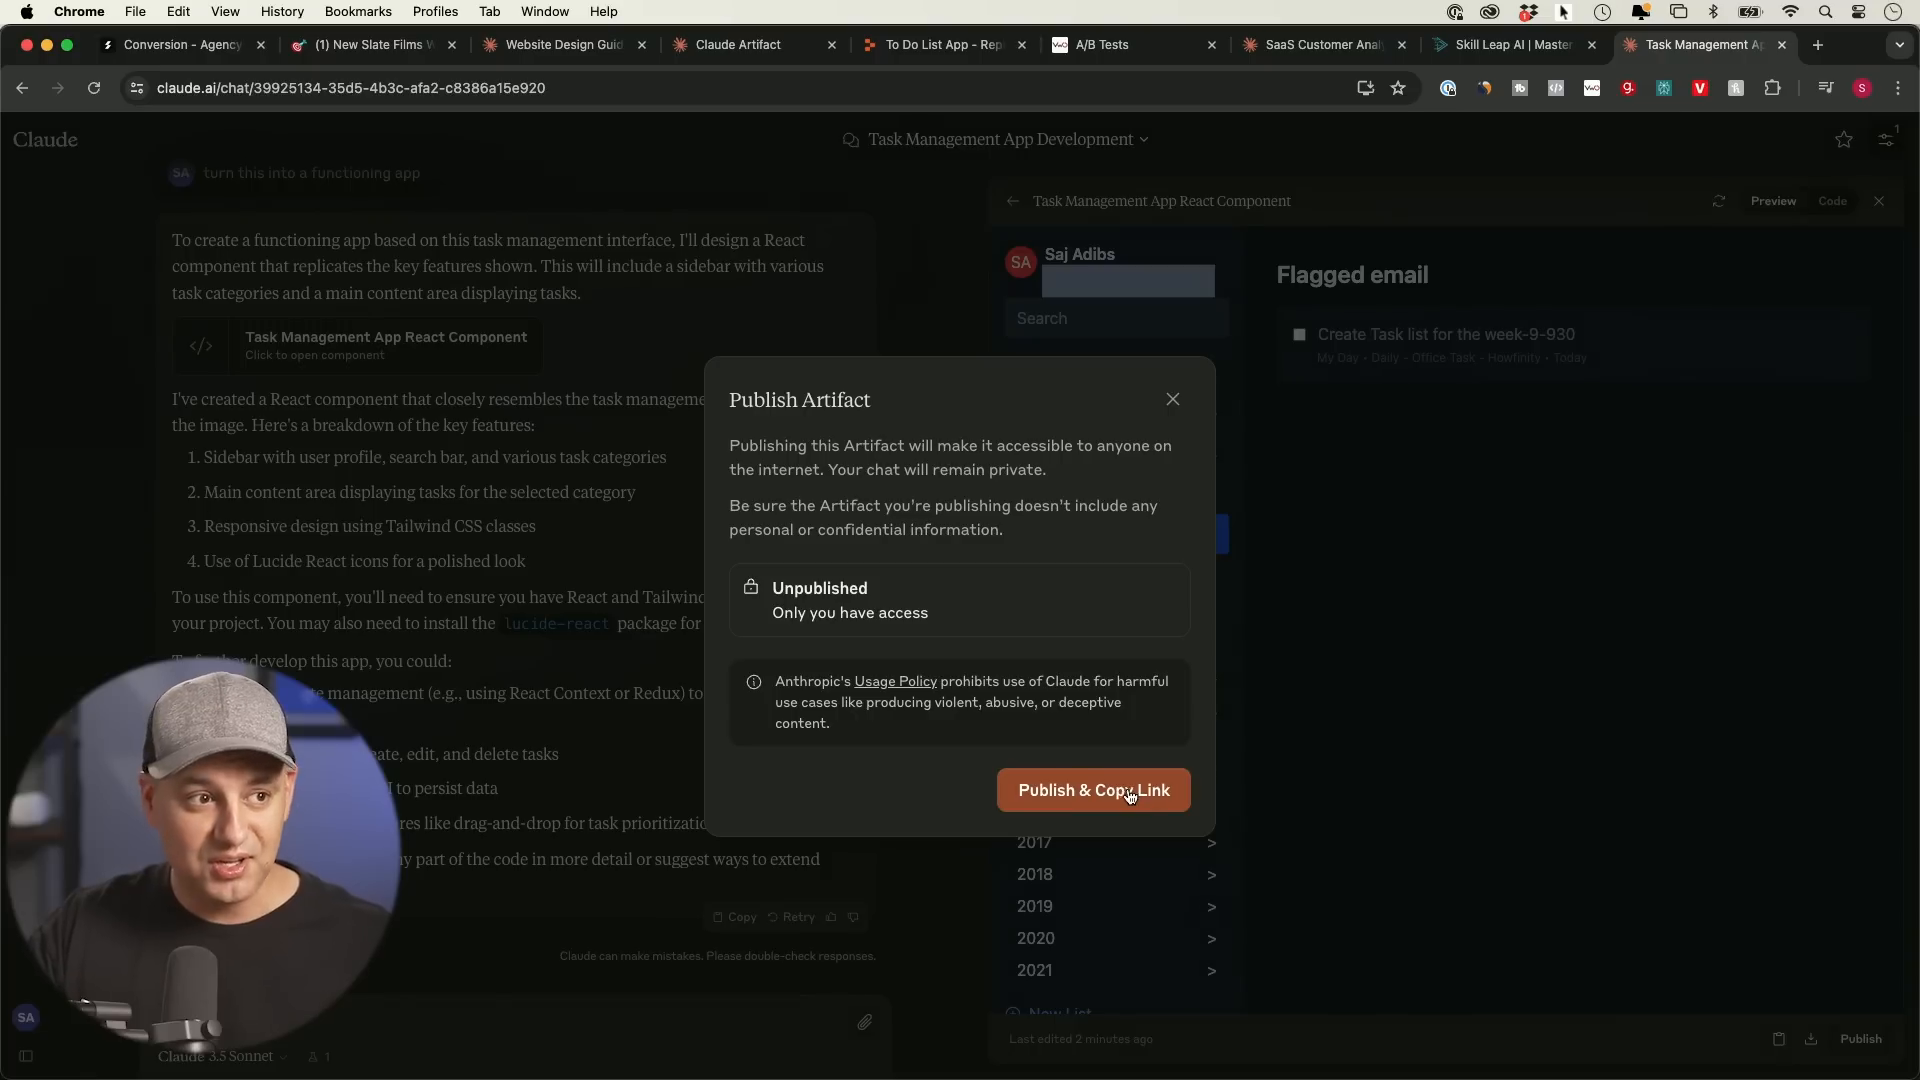Click the site info icon before the URL
Image resolution: width=1920 pixels, height=1080 pixels.
(x=137, y=88)
